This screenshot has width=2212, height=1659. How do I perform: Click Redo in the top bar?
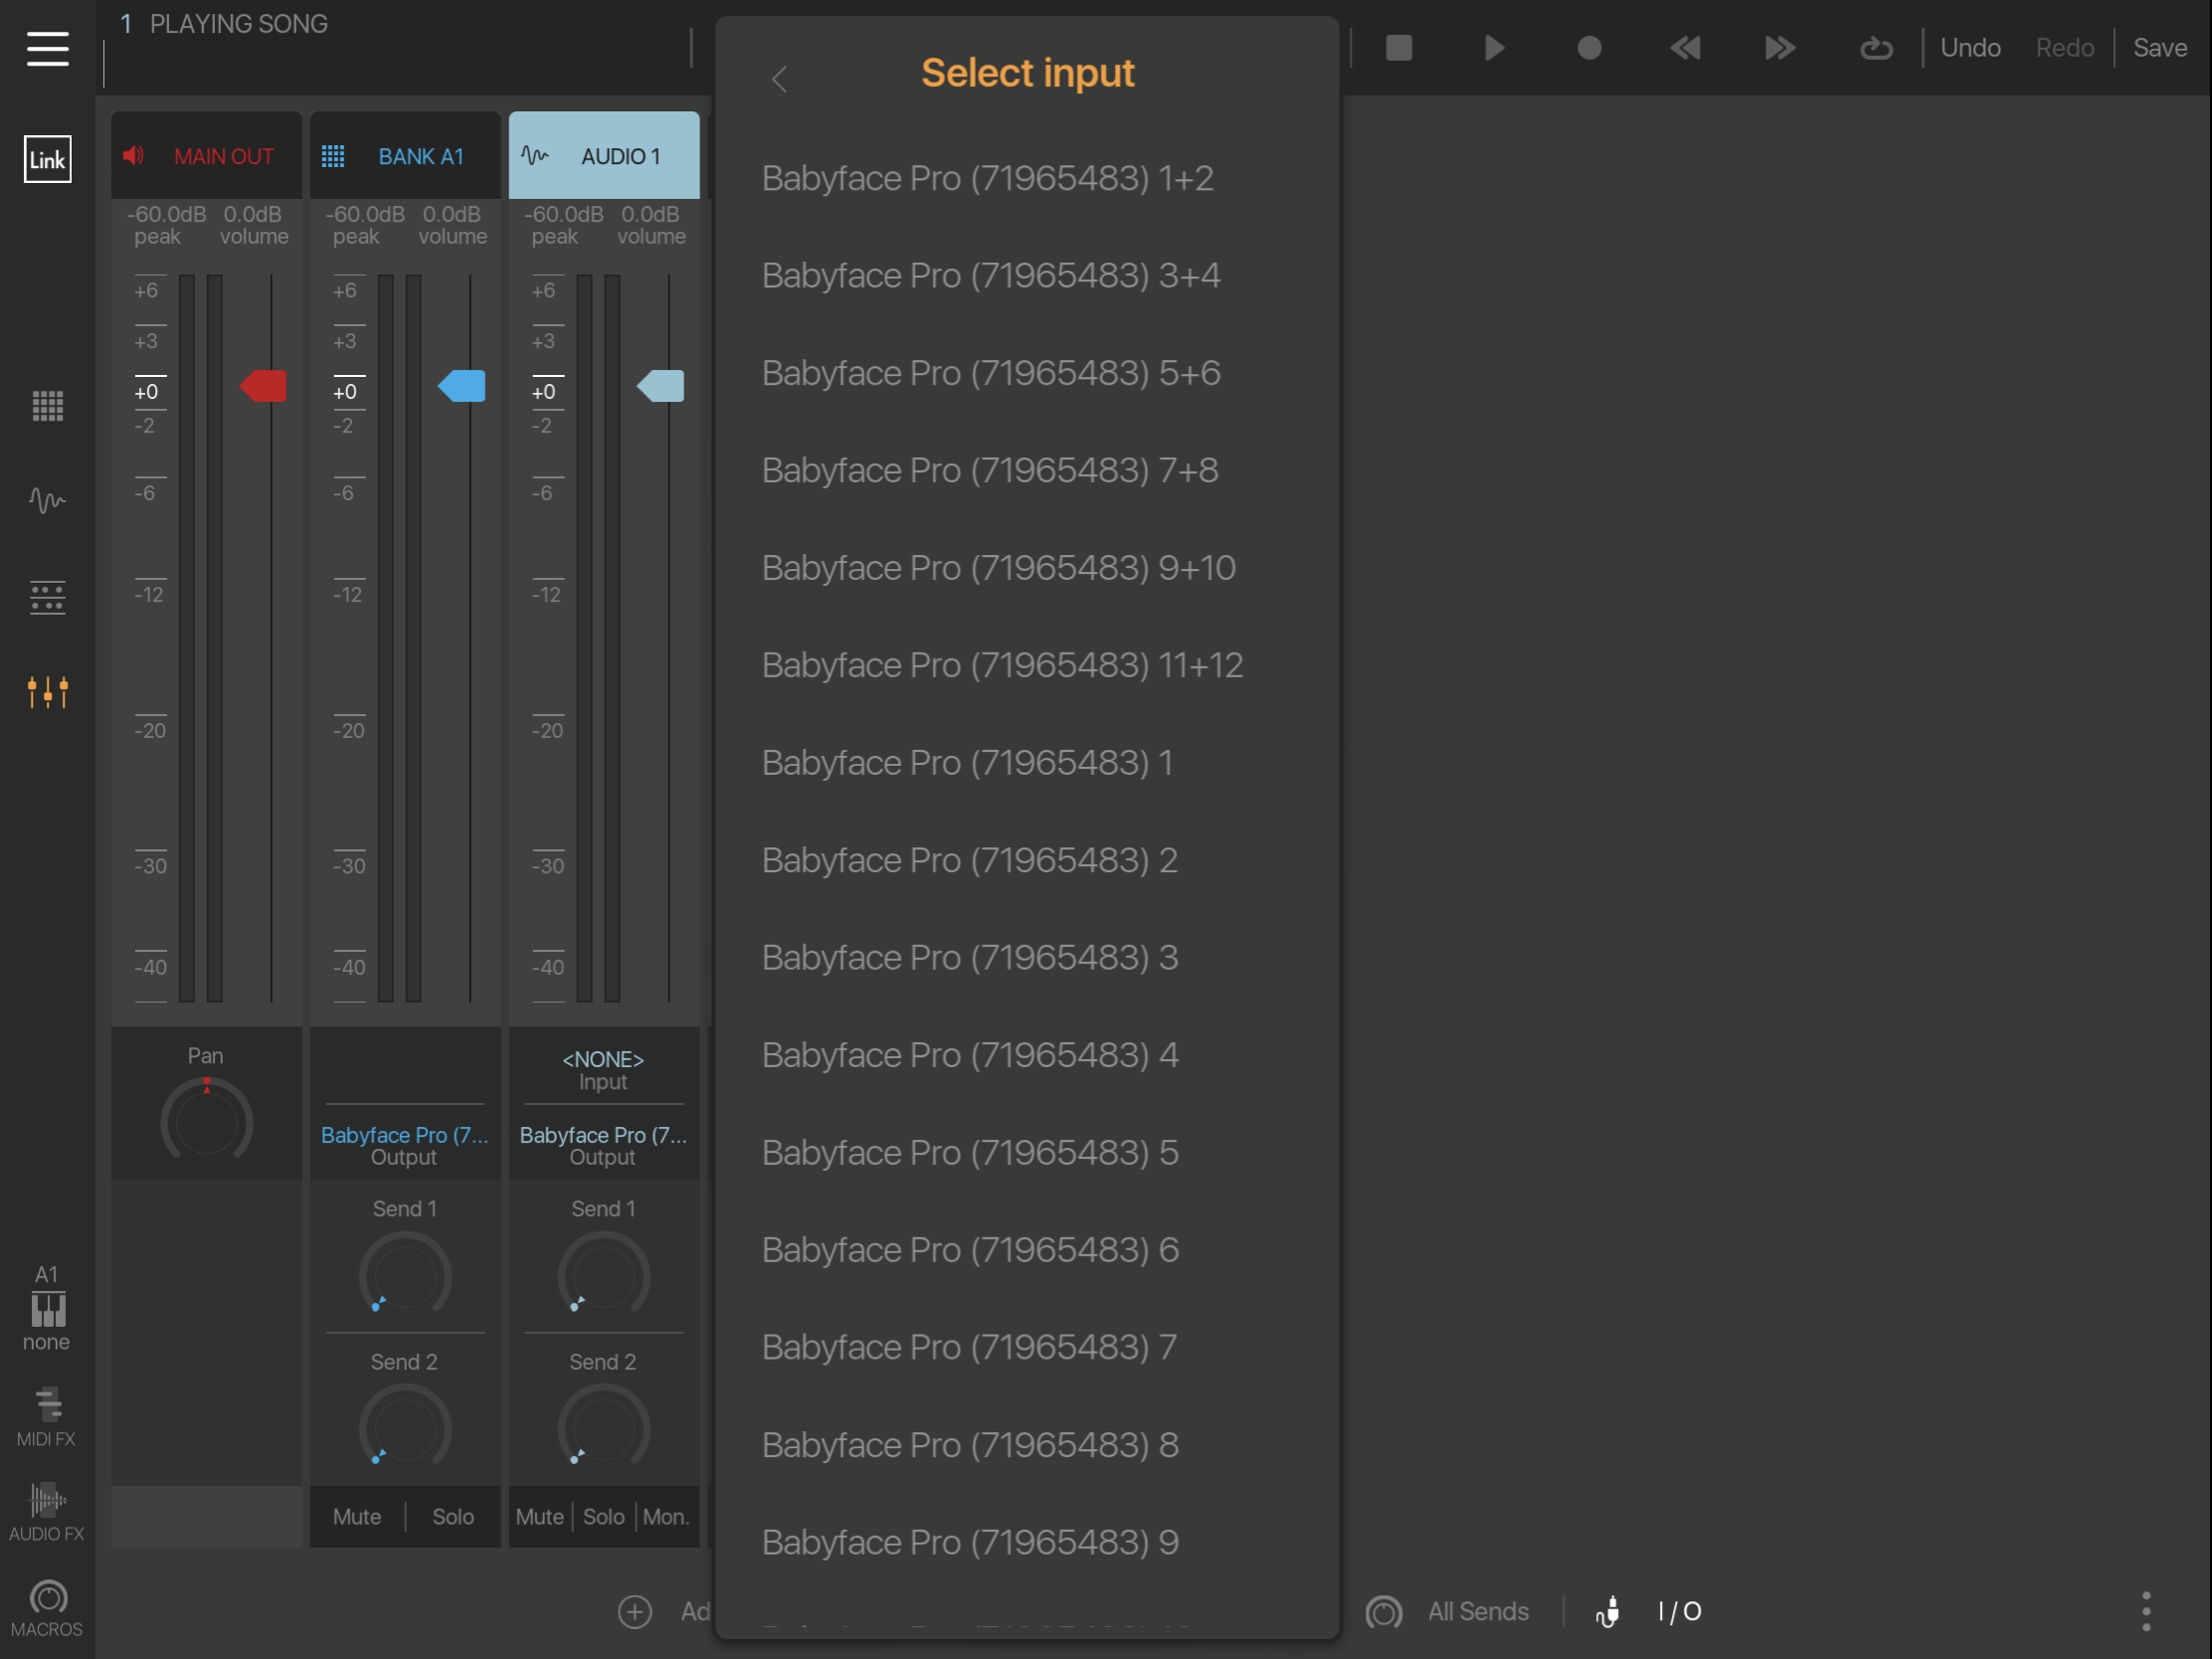(2064, 47)
